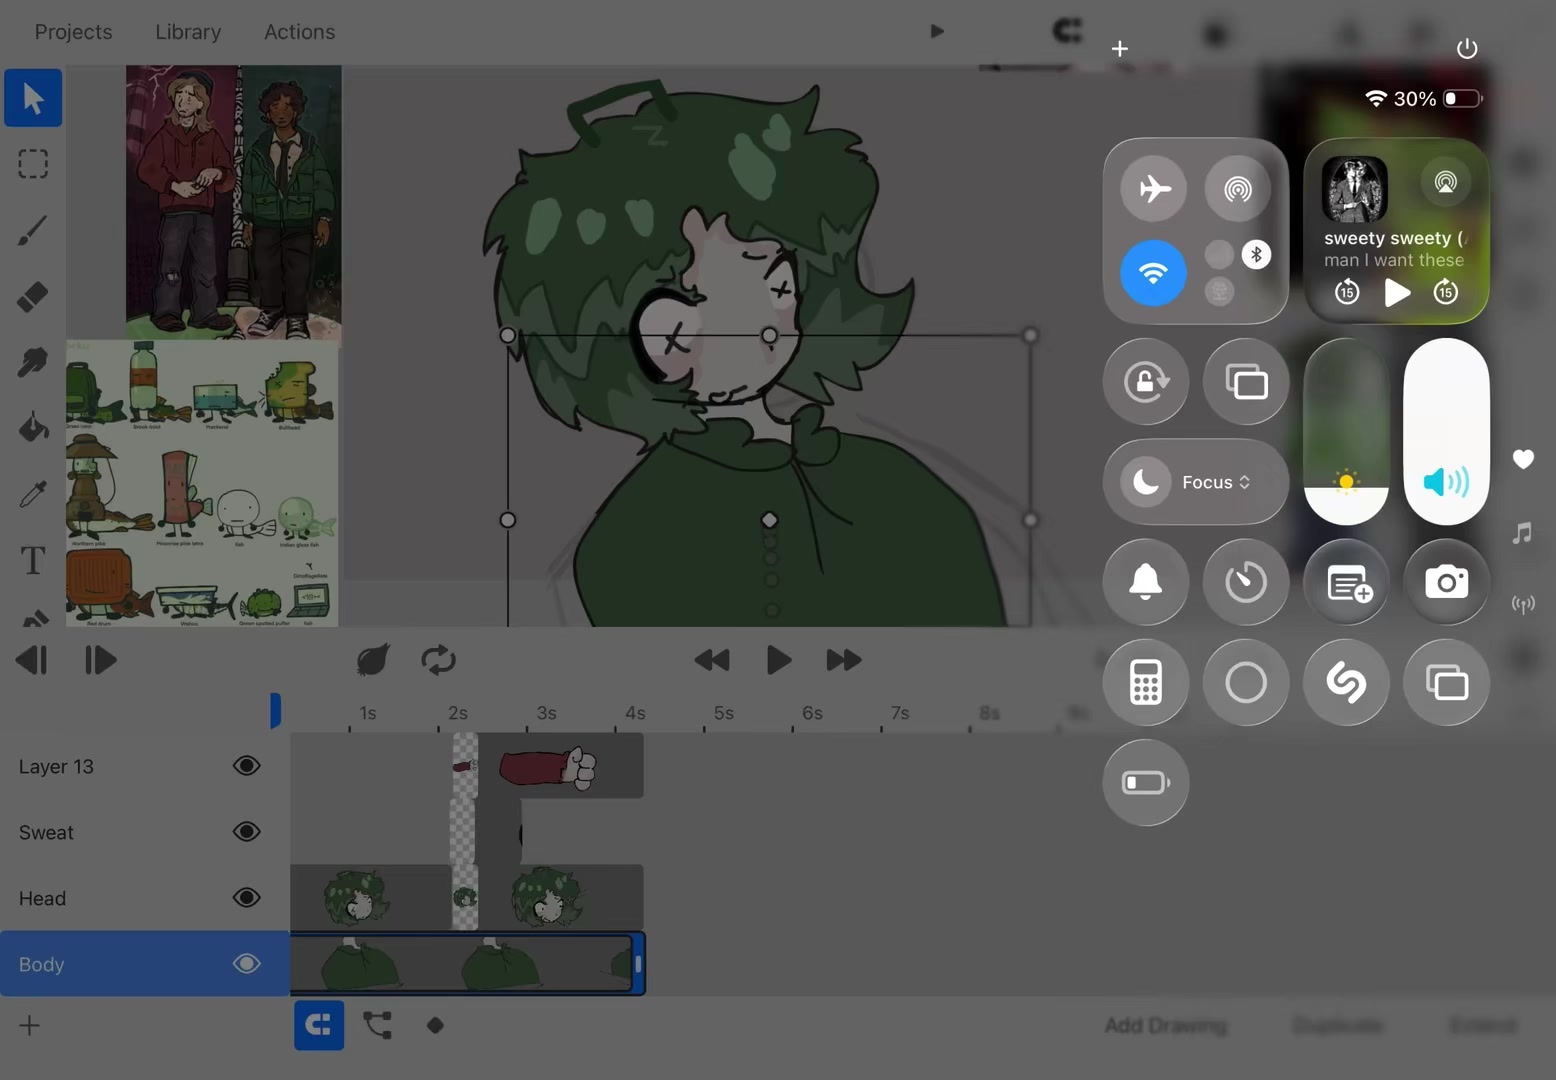This screenshot has width=1556, height=1080.
Task: Click the Duplicate button
Action: (x=1337, y=1025)
